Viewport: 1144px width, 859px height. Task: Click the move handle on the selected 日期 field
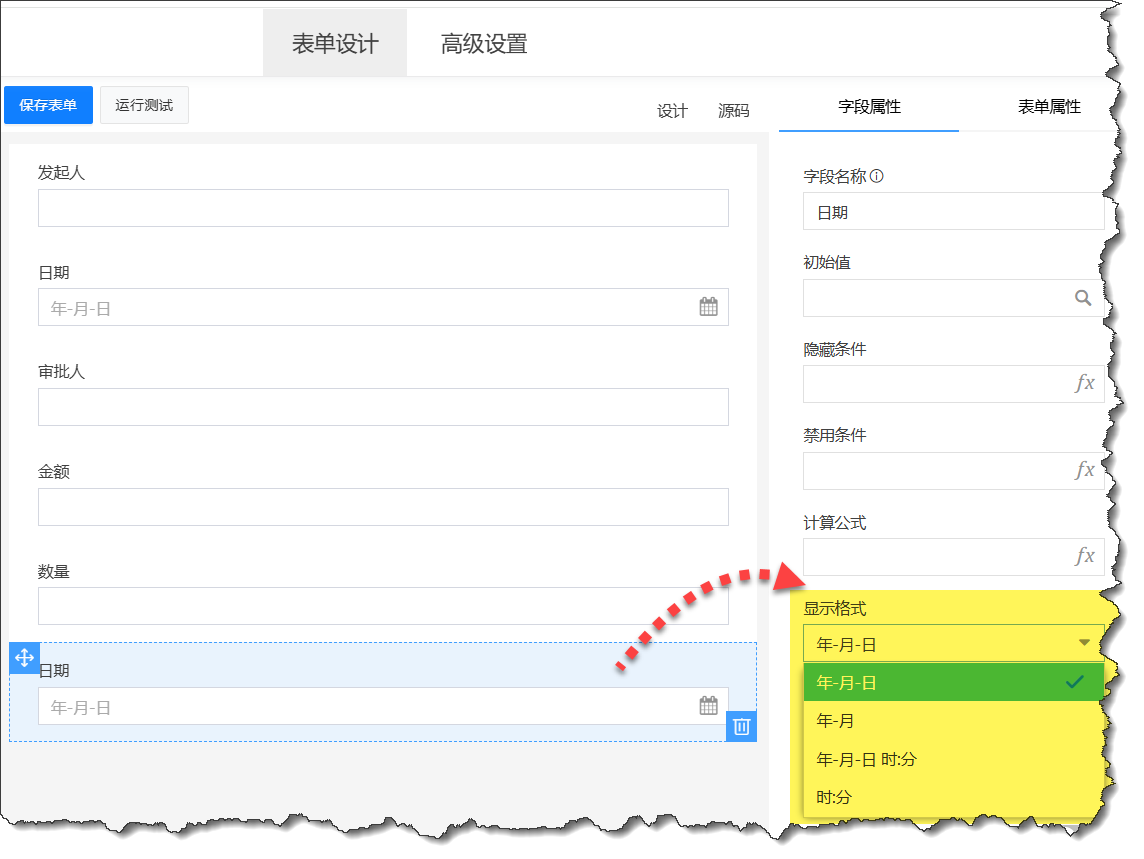[x=25, y=658]
